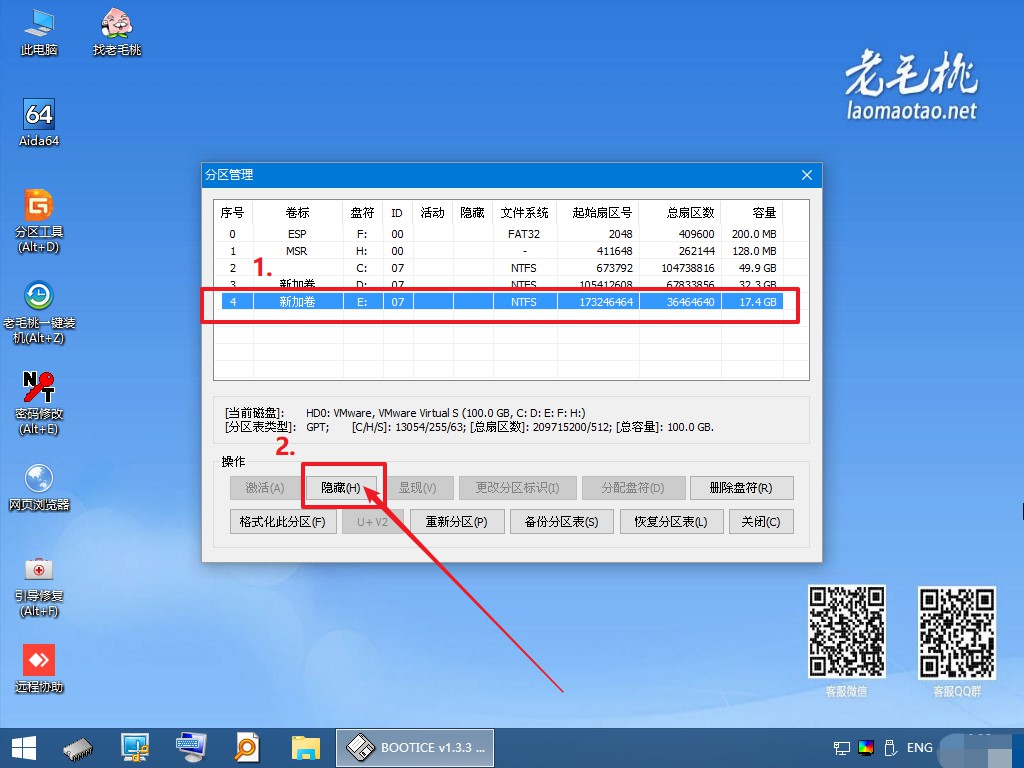1024x768 pixels.
Task: Click the USB device tray icon
Action: tap(889, 748)
